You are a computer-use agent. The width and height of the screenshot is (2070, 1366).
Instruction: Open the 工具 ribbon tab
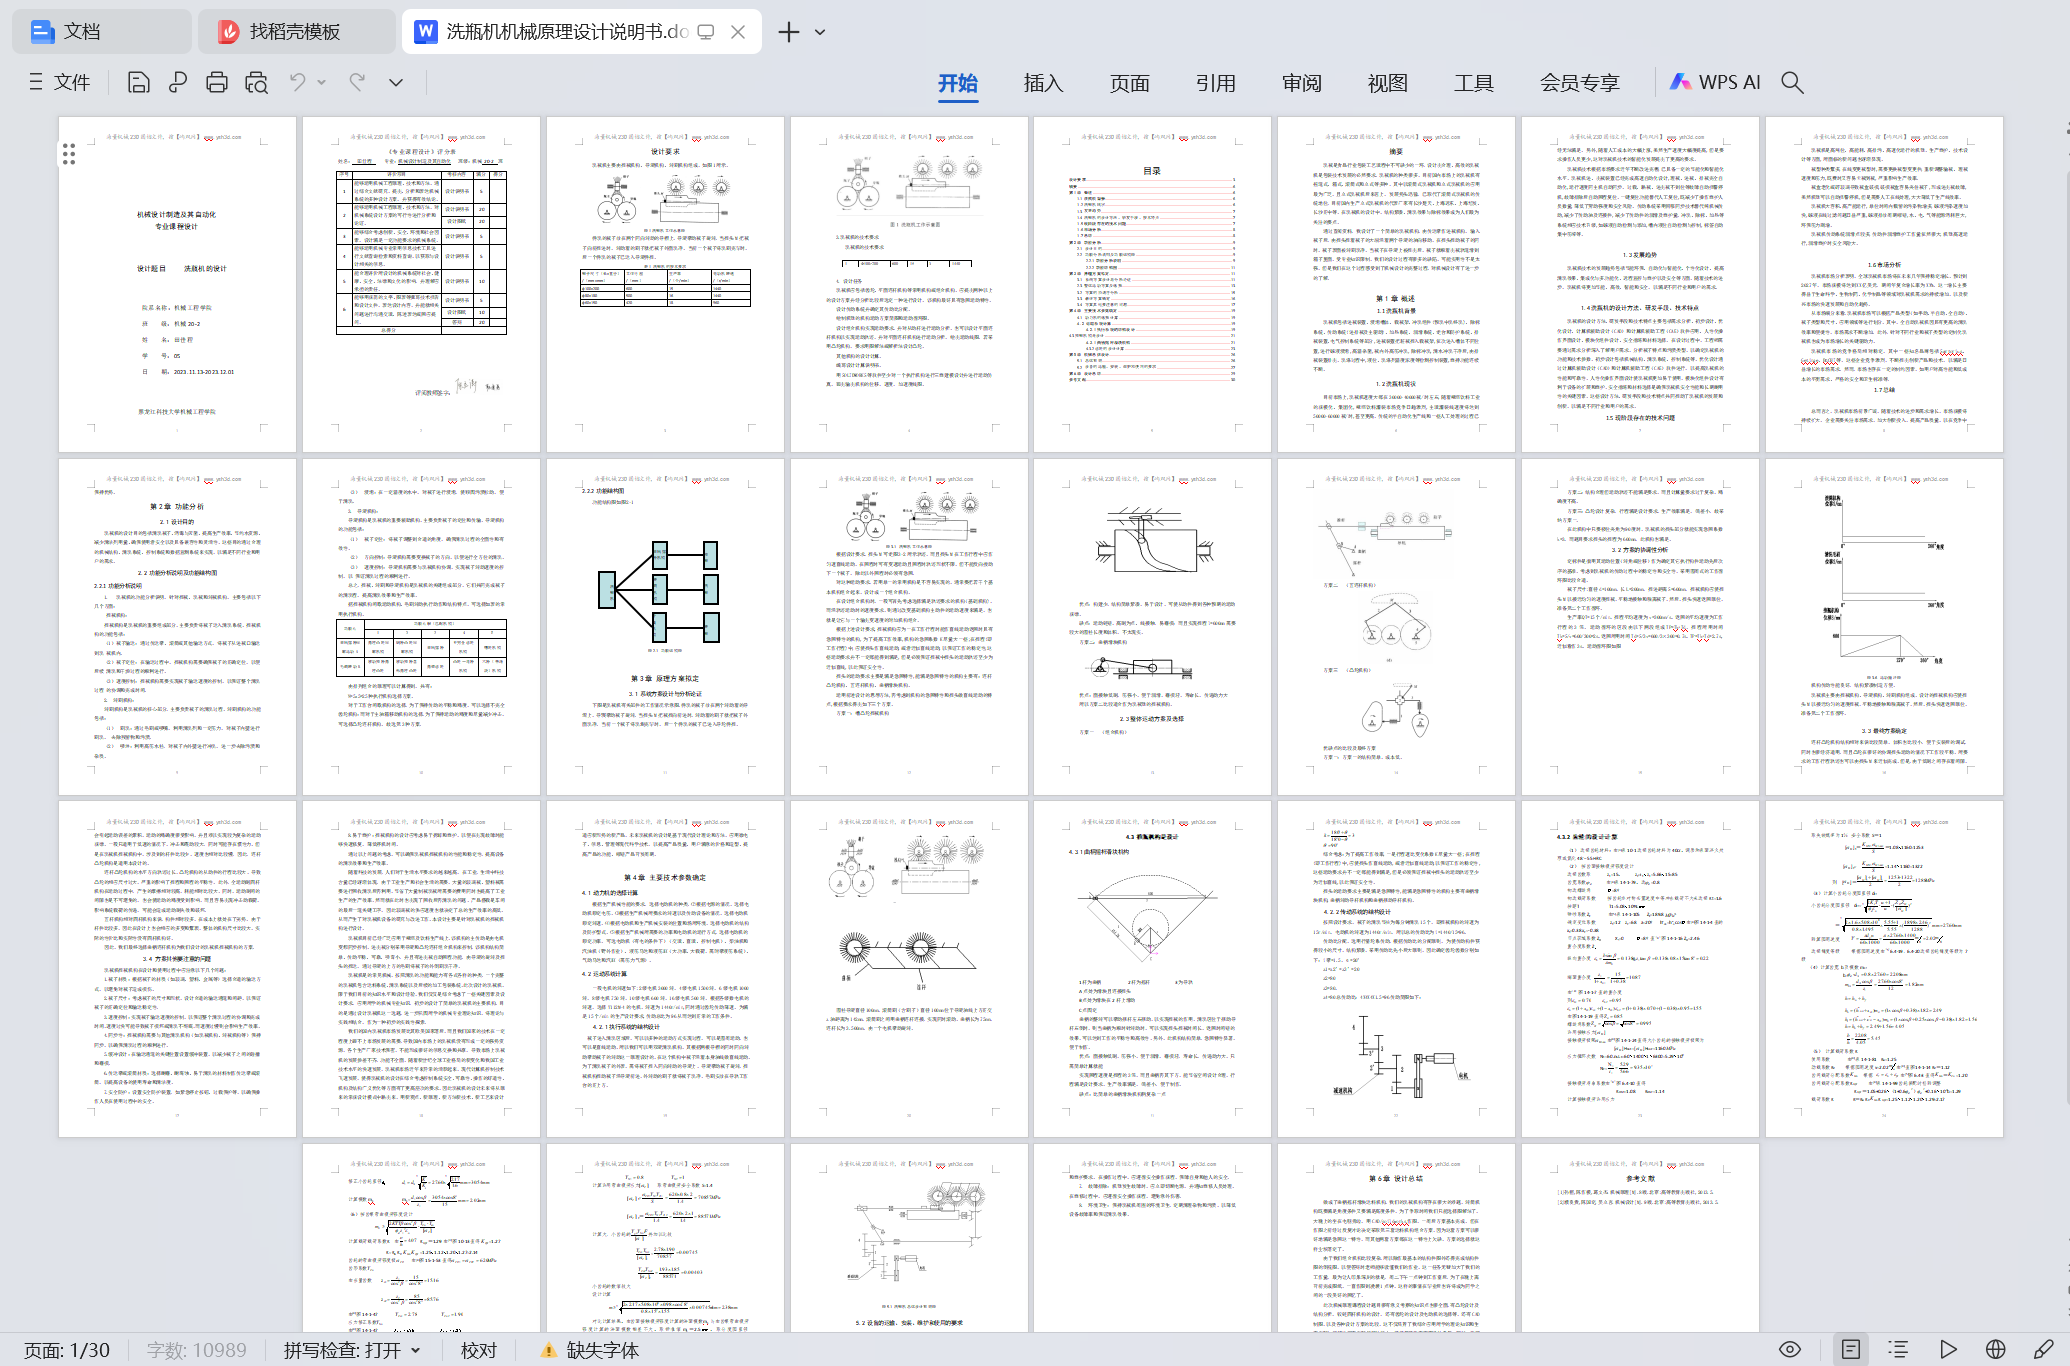(x=1473, y=83)
